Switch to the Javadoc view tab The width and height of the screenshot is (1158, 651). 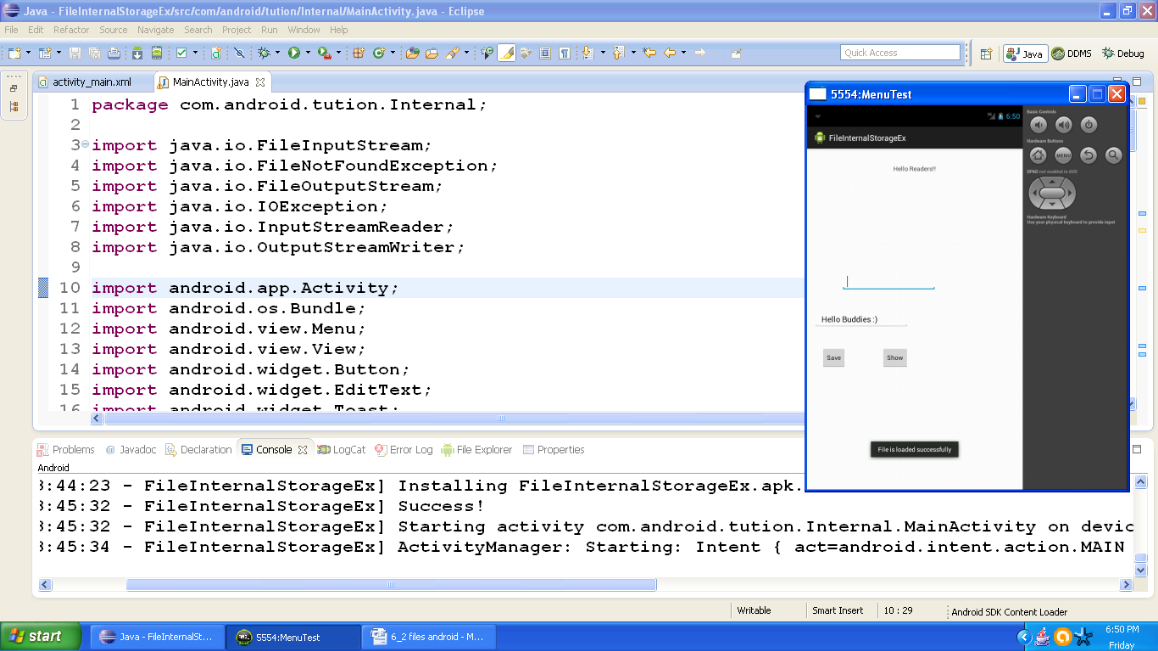pyautogui.click(x=131, y=449)
